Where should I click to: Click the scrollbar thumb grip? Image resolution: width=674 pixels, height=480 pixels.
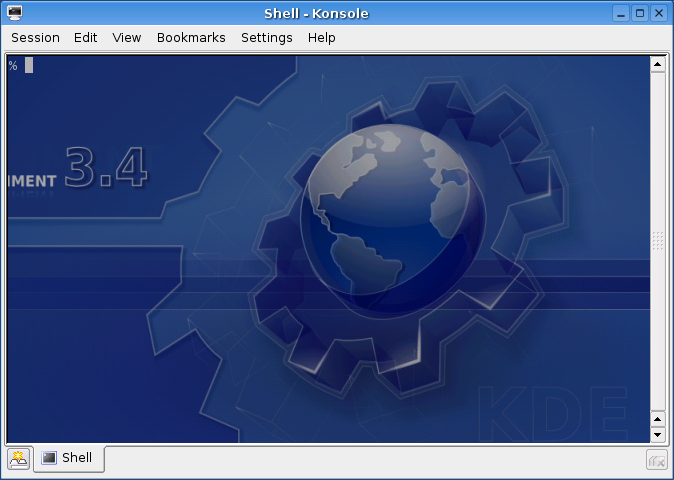(657, 241)
